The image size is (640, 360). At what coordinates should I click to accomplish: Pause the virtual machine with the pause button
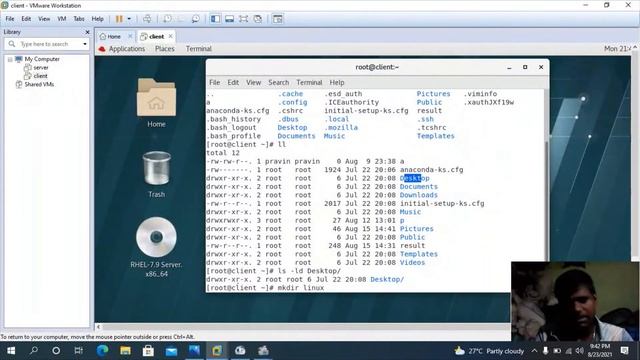119,19
